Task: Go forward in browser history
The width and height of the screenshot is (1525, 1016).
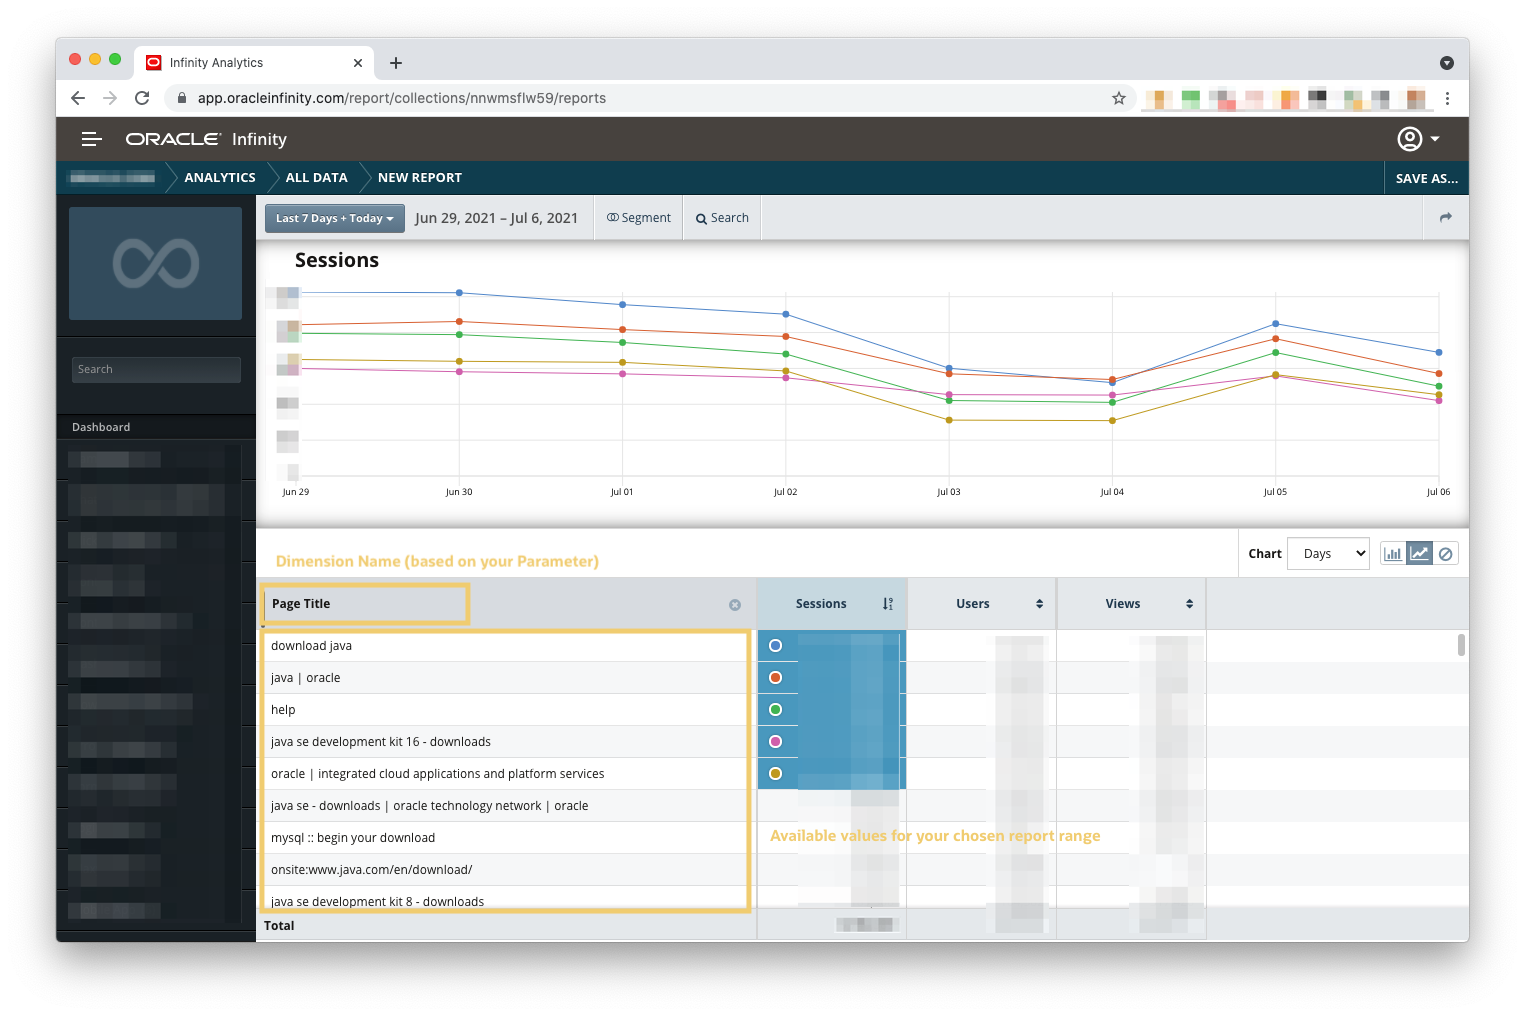Action: coord(110,98)
